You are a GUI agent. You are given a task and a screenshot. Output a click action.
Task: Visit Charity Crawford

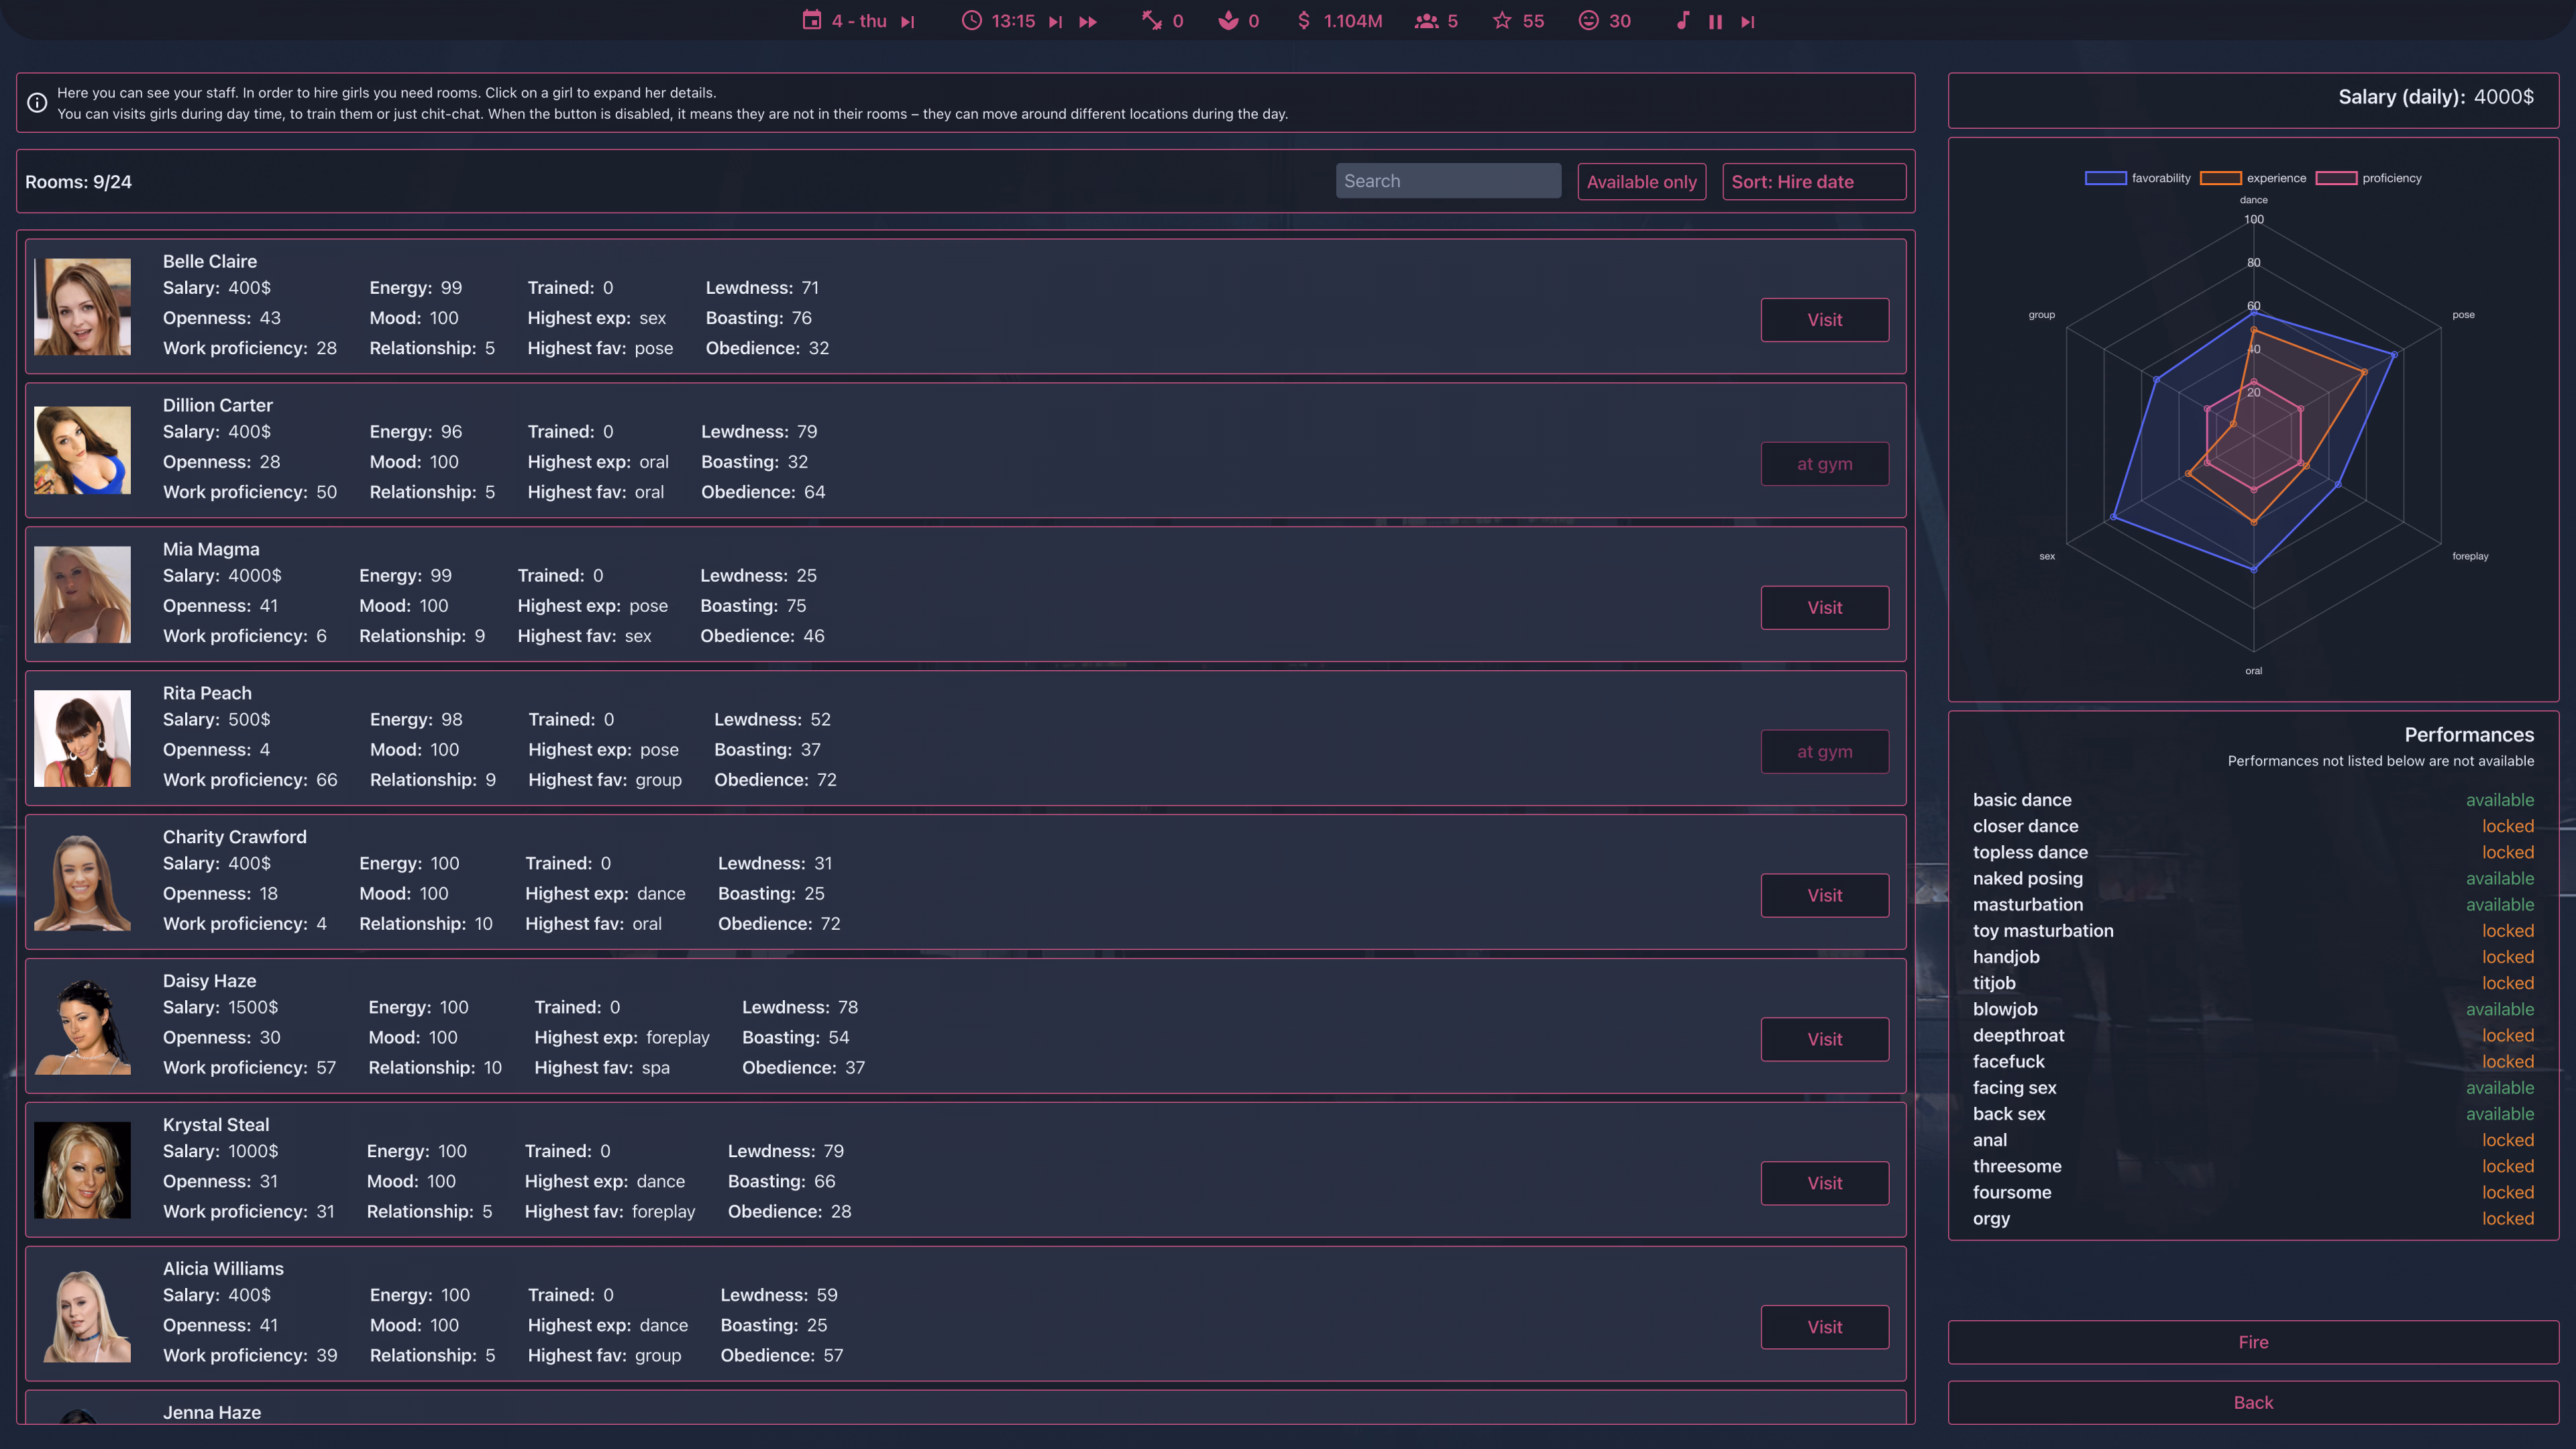(x=1824, y=896)
